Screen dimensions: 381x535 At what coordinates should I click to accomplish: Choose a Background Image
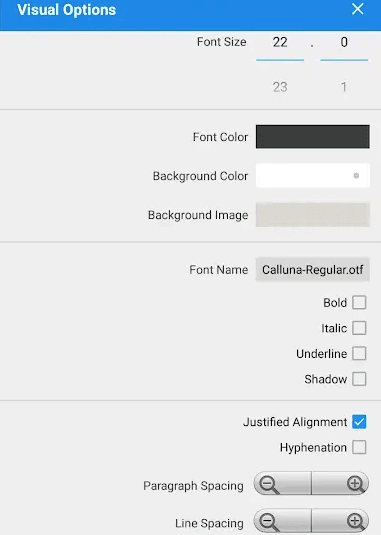coord(312,215)
